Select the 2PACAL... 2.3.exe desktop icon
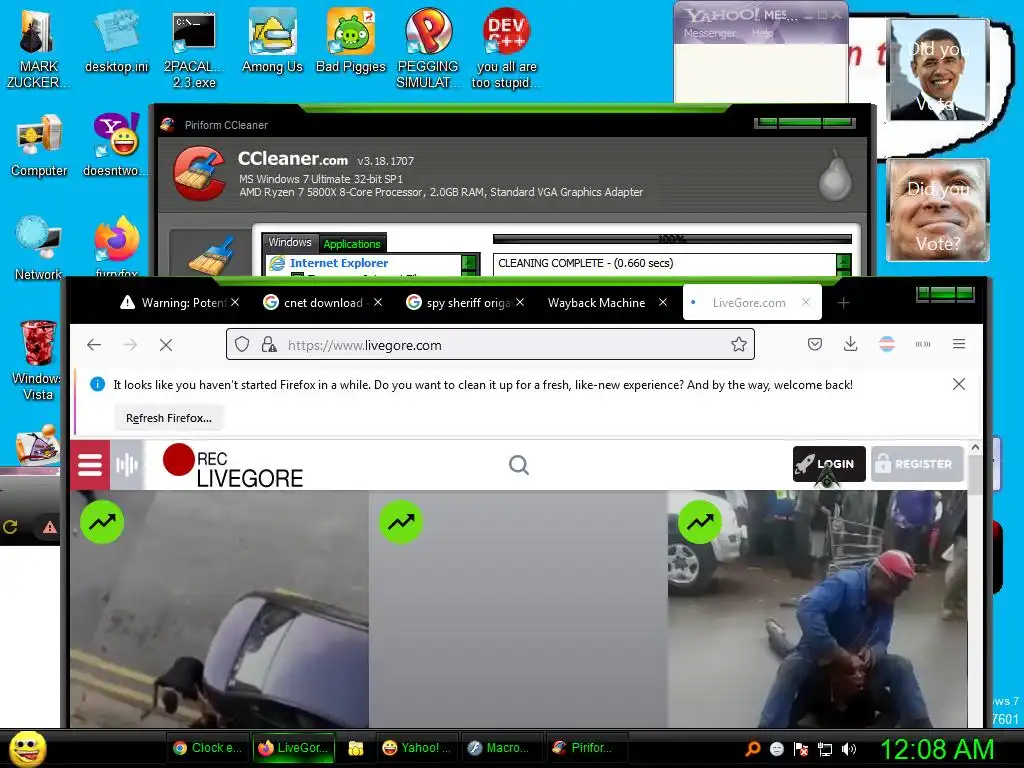1024x768 pixels. [194, 50]
